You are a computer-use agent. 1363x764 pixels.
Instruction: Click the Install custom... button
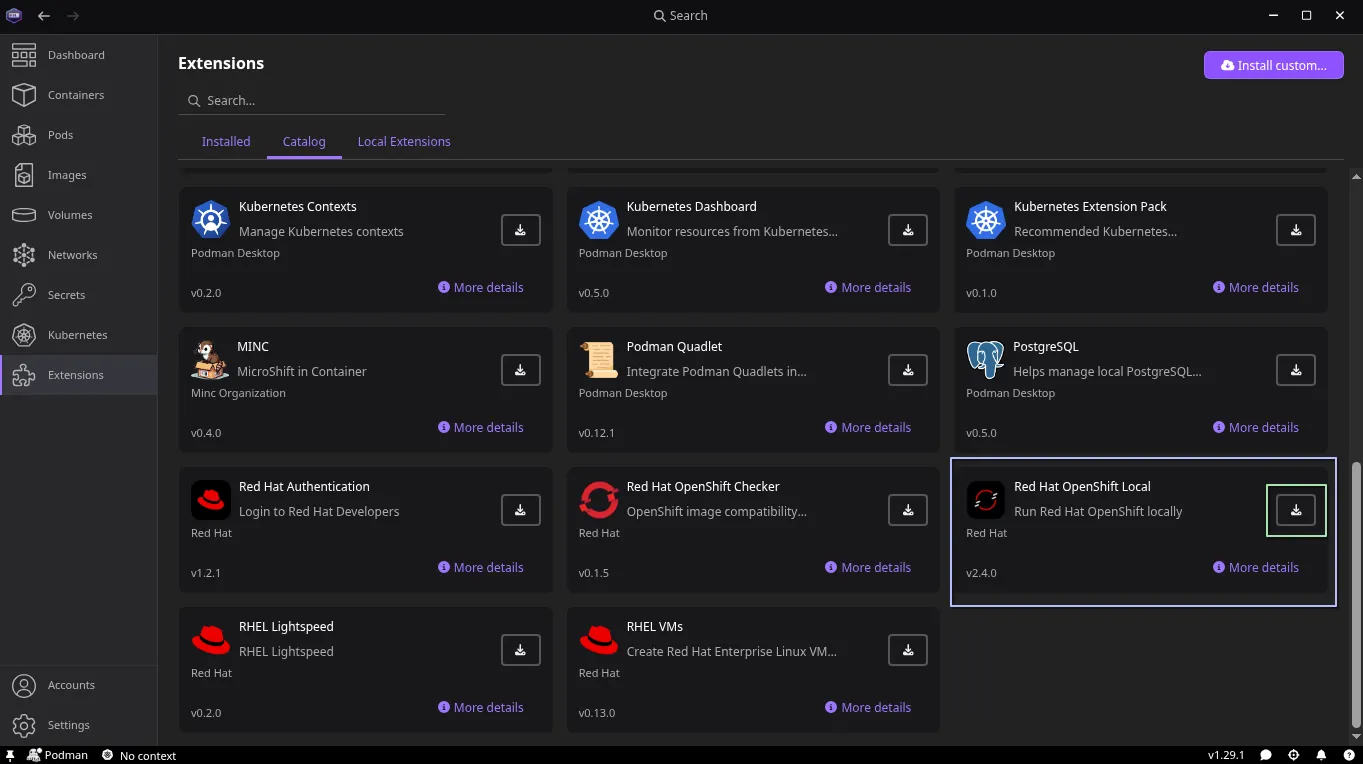tap(1274, 65)
